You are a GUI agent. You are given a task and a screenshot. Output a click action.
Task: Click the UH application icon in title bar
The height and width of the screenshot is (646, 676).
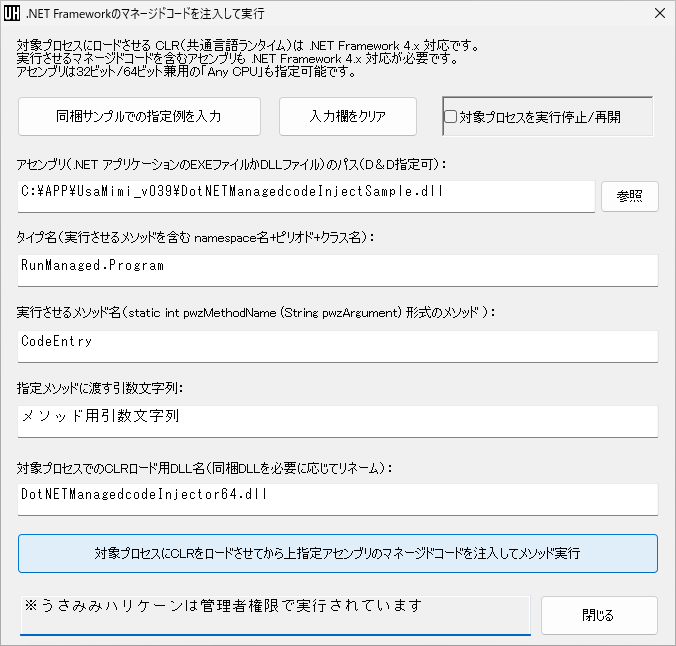click(x=12, y=13)
